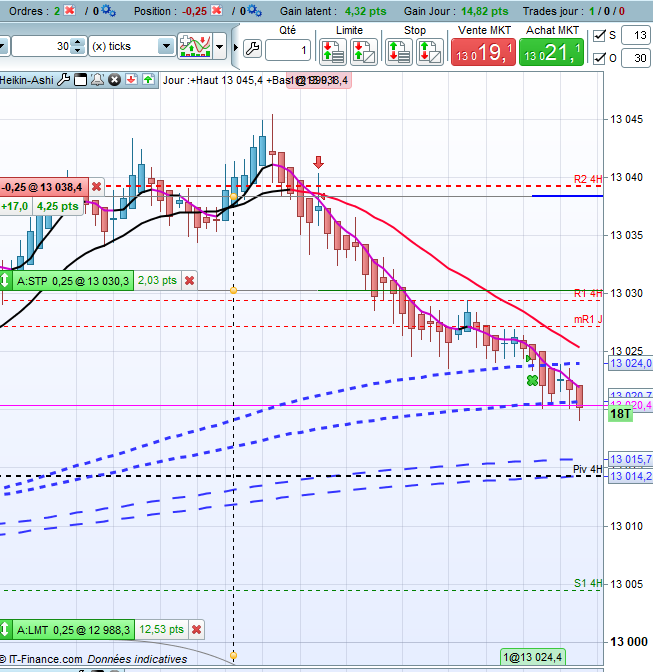The image size is (653, 672).
Task: Click the 18T countdown label on price axis
Action: point(620,414)
